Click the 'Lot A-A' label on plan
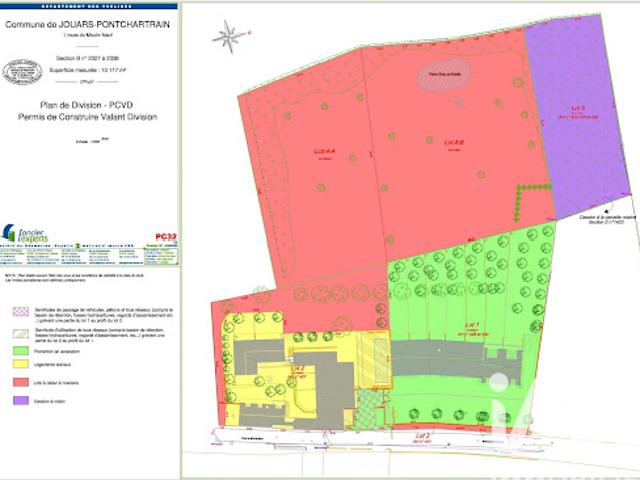The height and width of the screenshot is (480, 640). click(324, 151)
